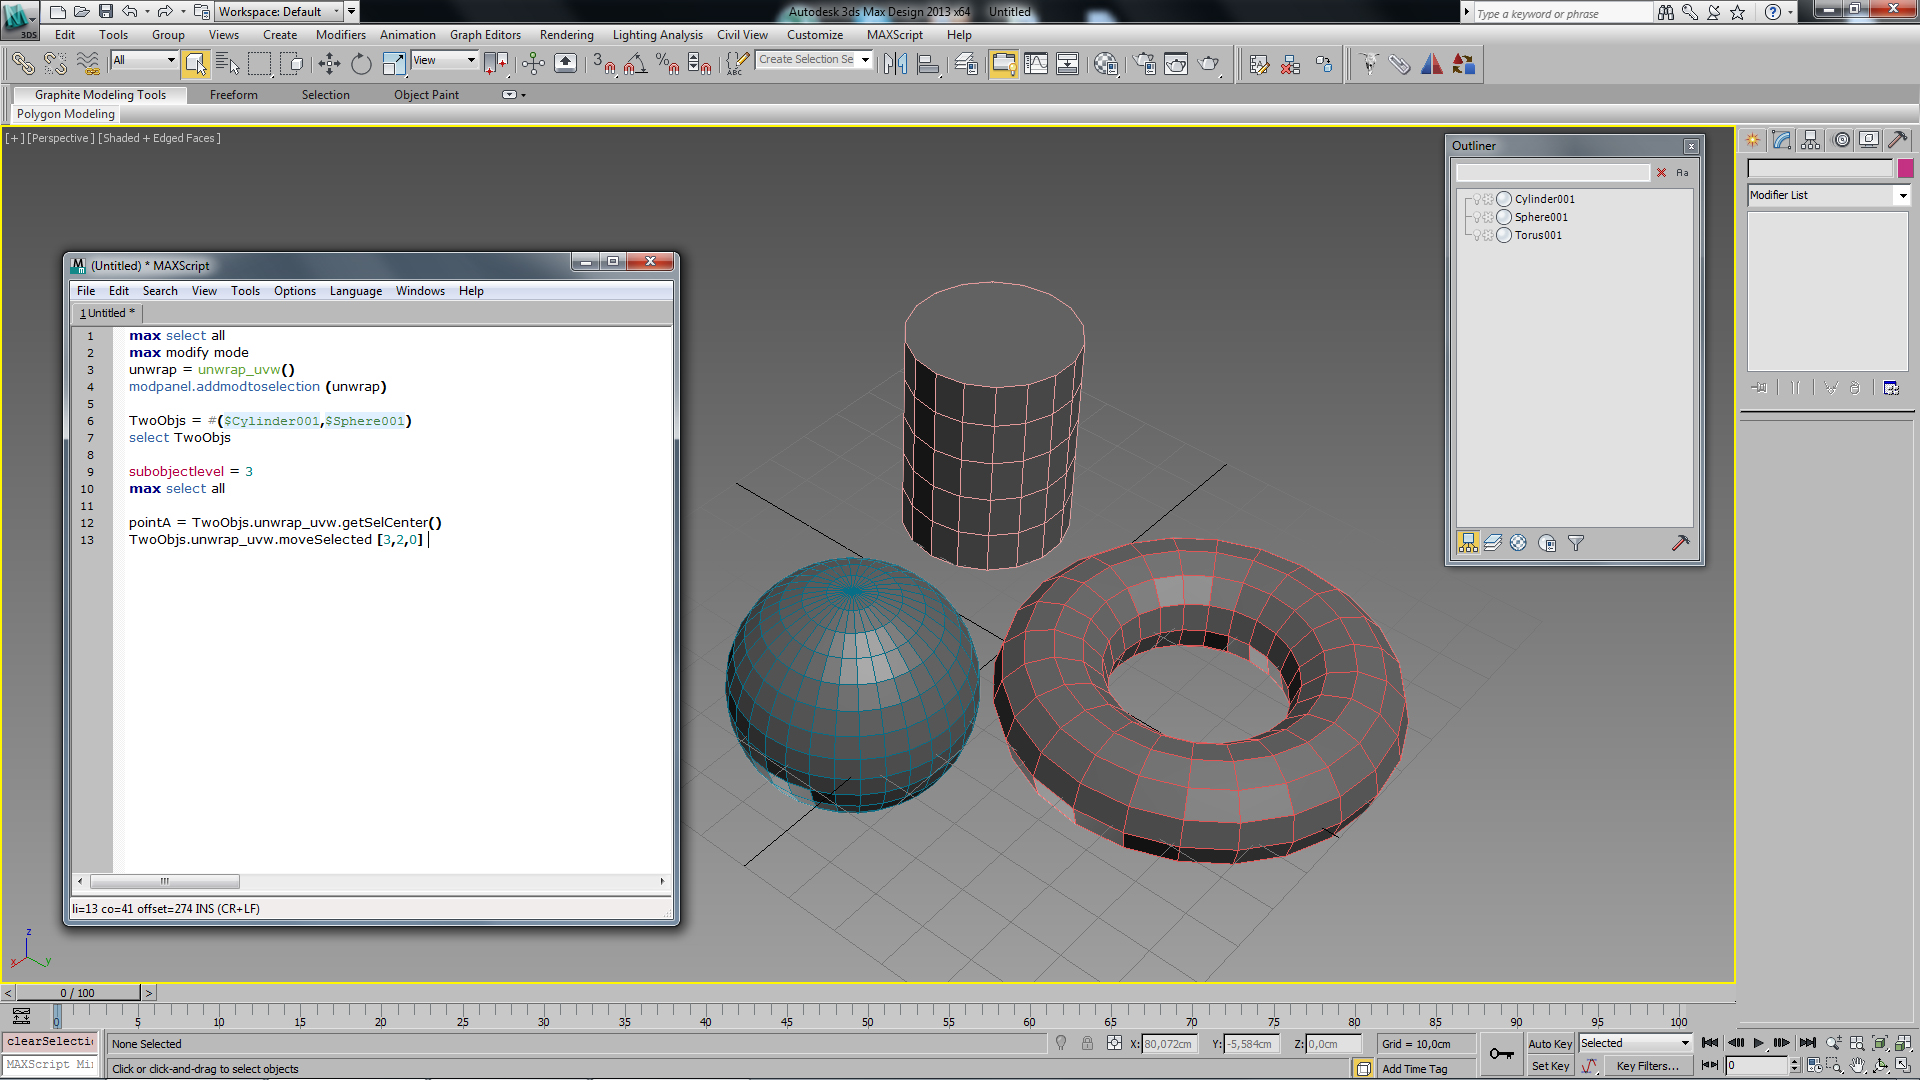Toggle Auto Key mode
1920x1080 pixels.
pyautogui.click(x=1550, y=1043)
